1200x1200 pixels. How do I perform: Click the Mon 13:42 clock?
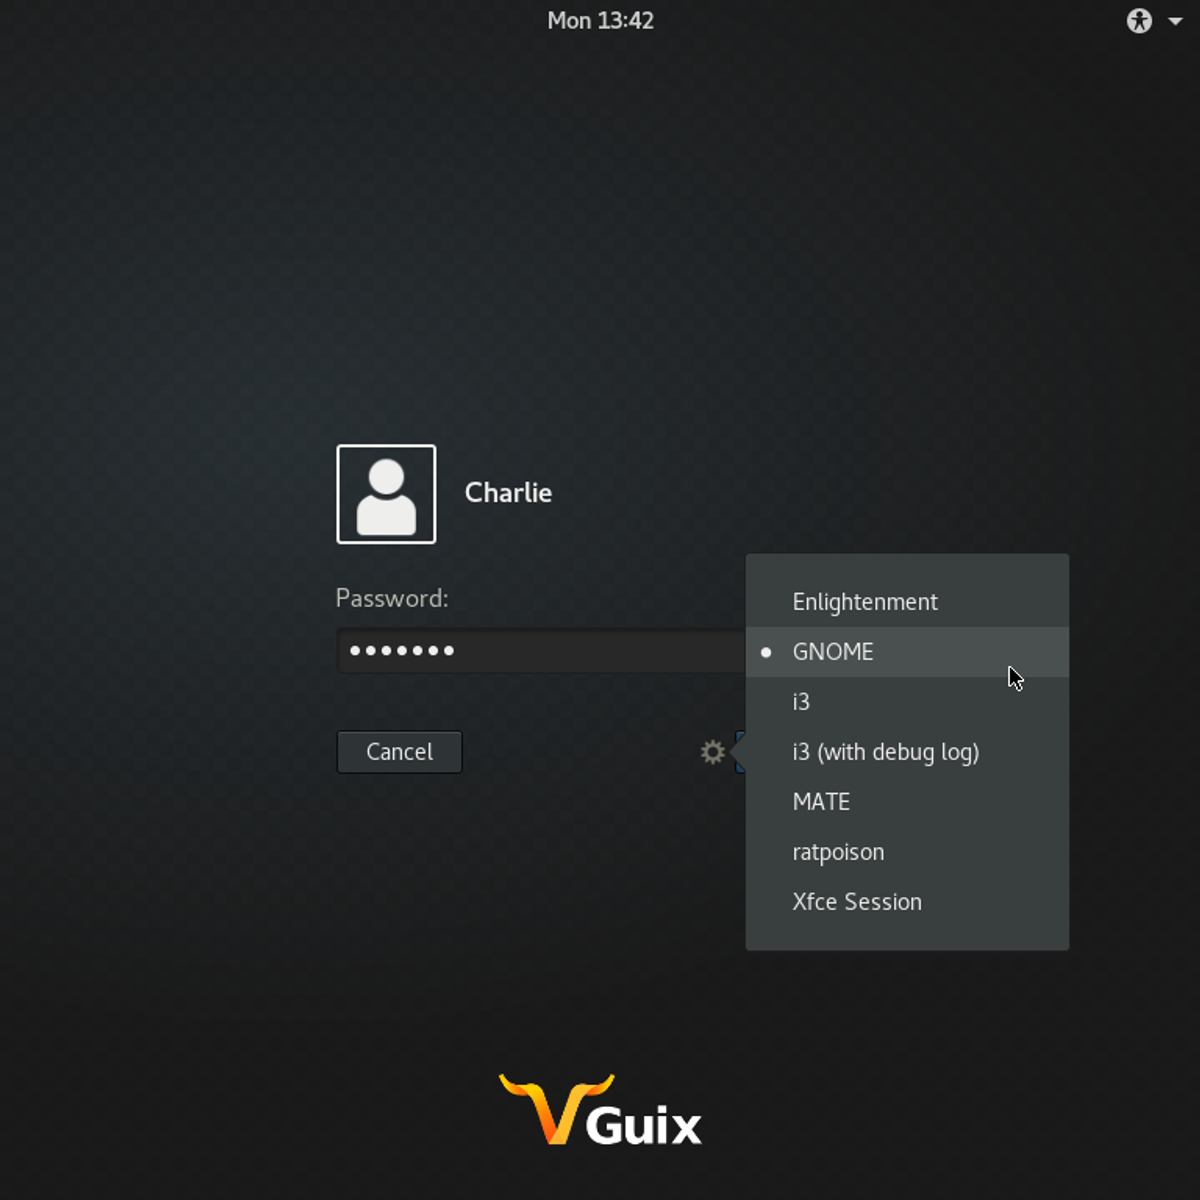pos(600,20)
